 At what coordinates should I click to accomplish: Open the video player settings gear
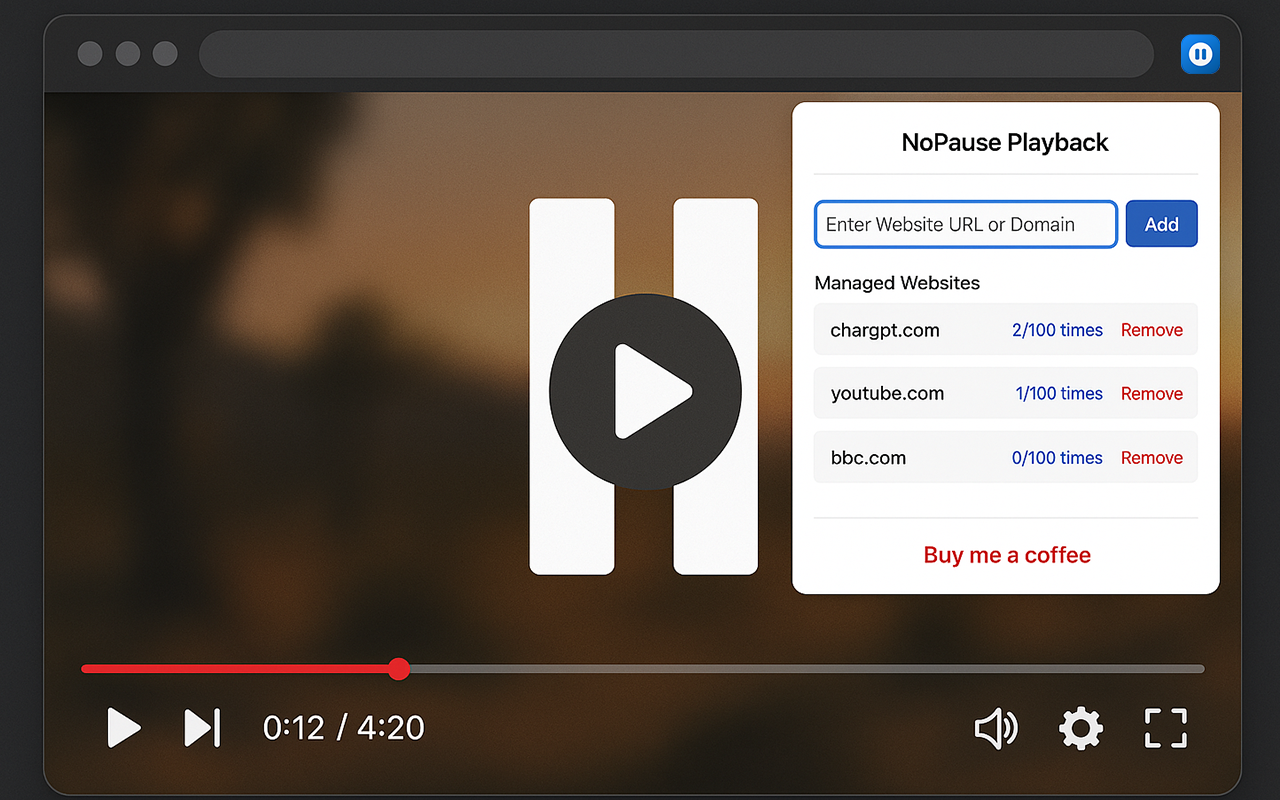(1080, 729)
